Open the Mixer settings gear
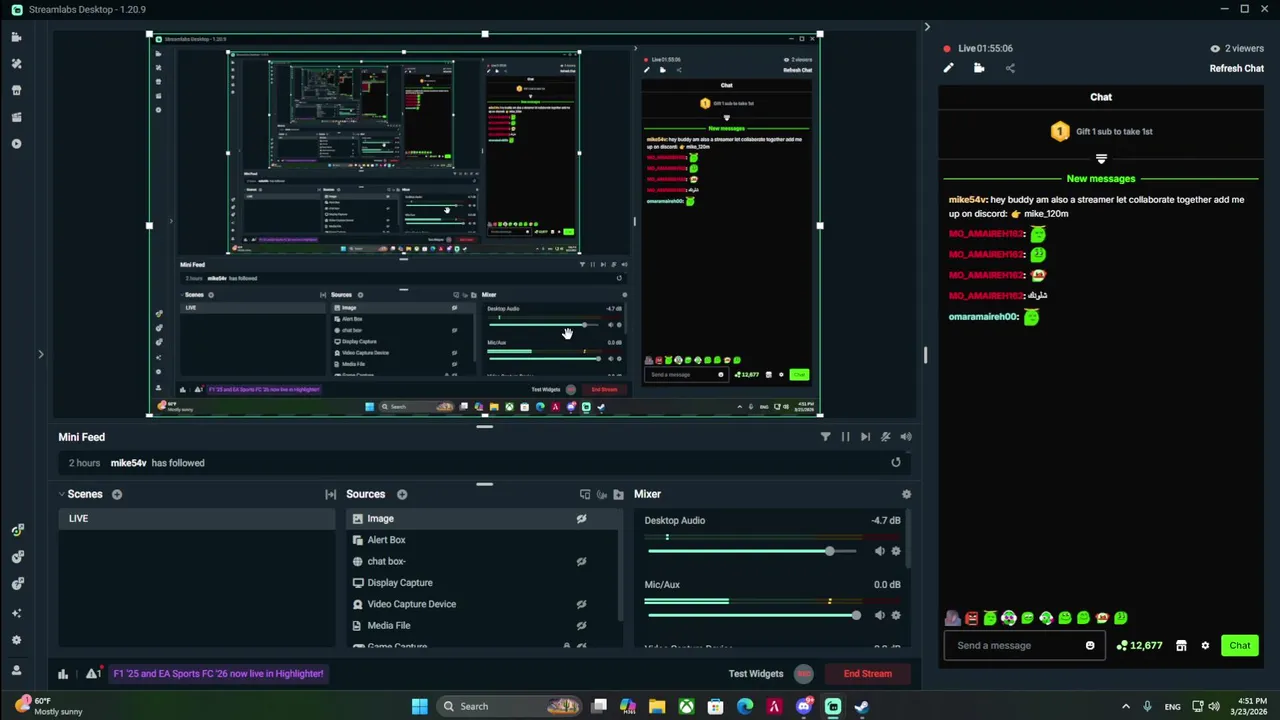This screenshot has height=720, width=1280. pyautogui.click(x=906, y=494)
